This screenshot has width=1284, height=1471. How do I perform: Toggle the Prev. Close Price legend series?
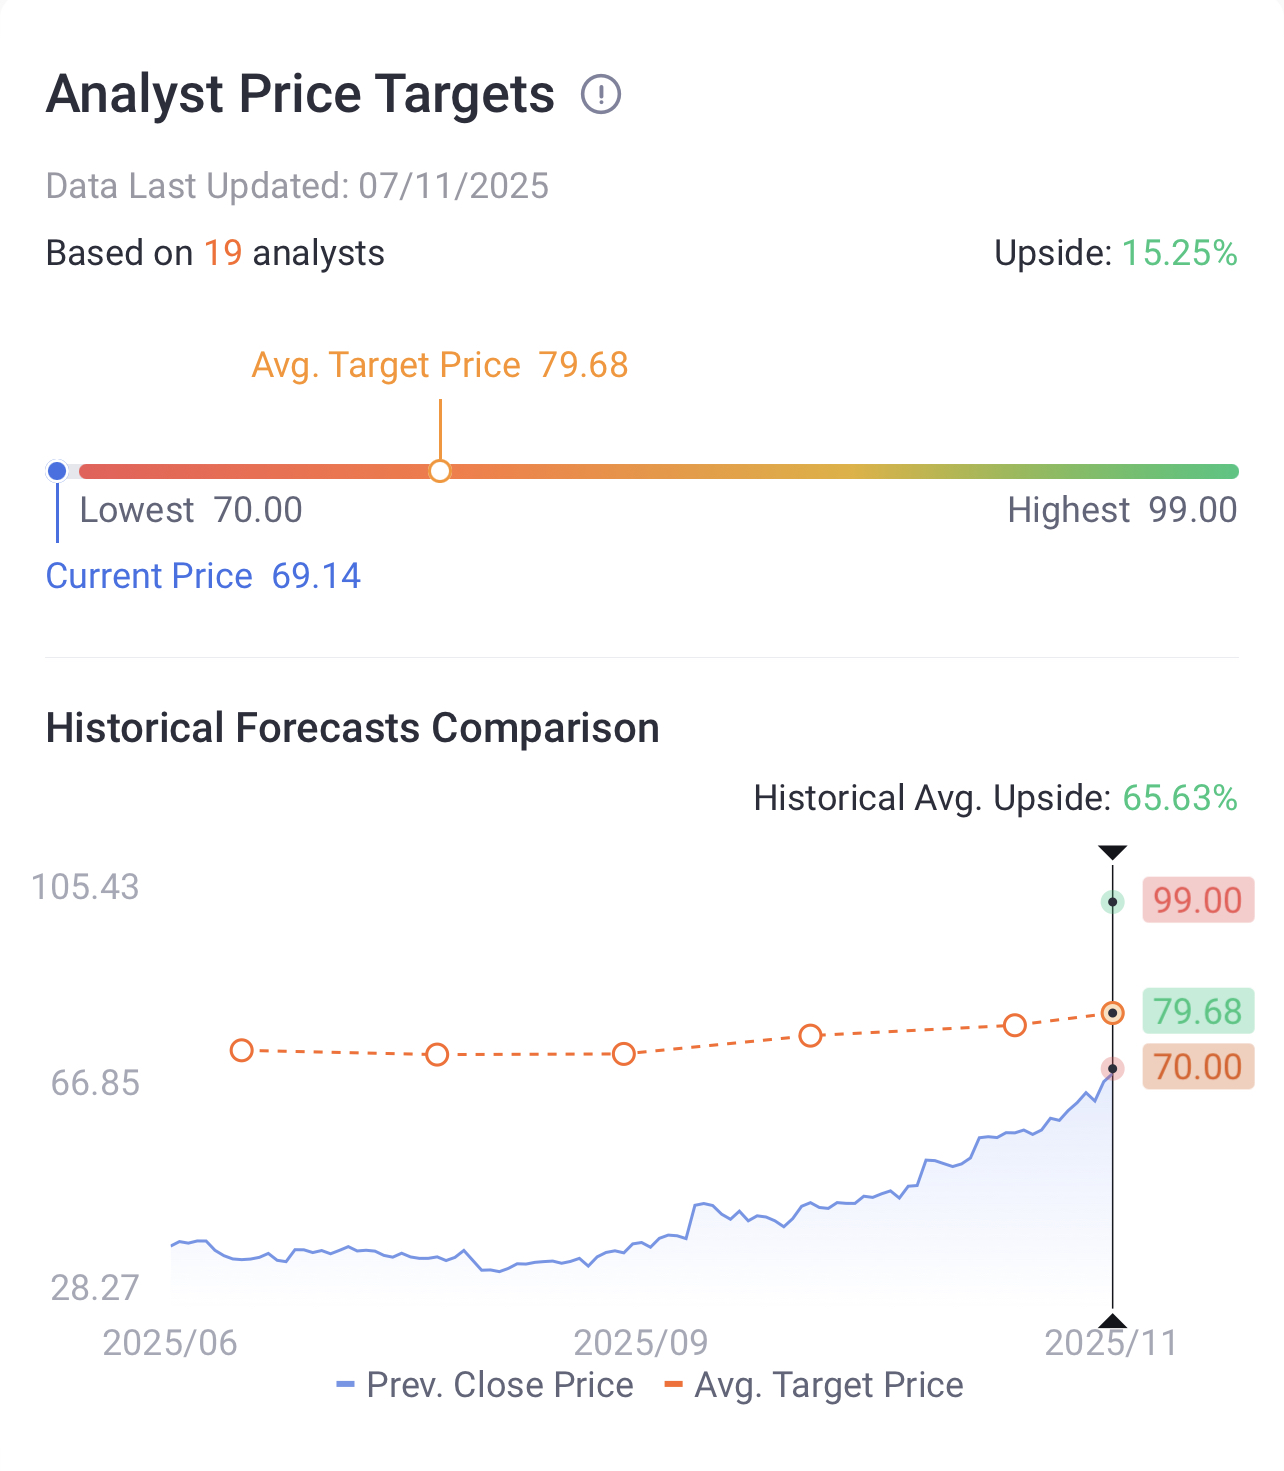486,1385
